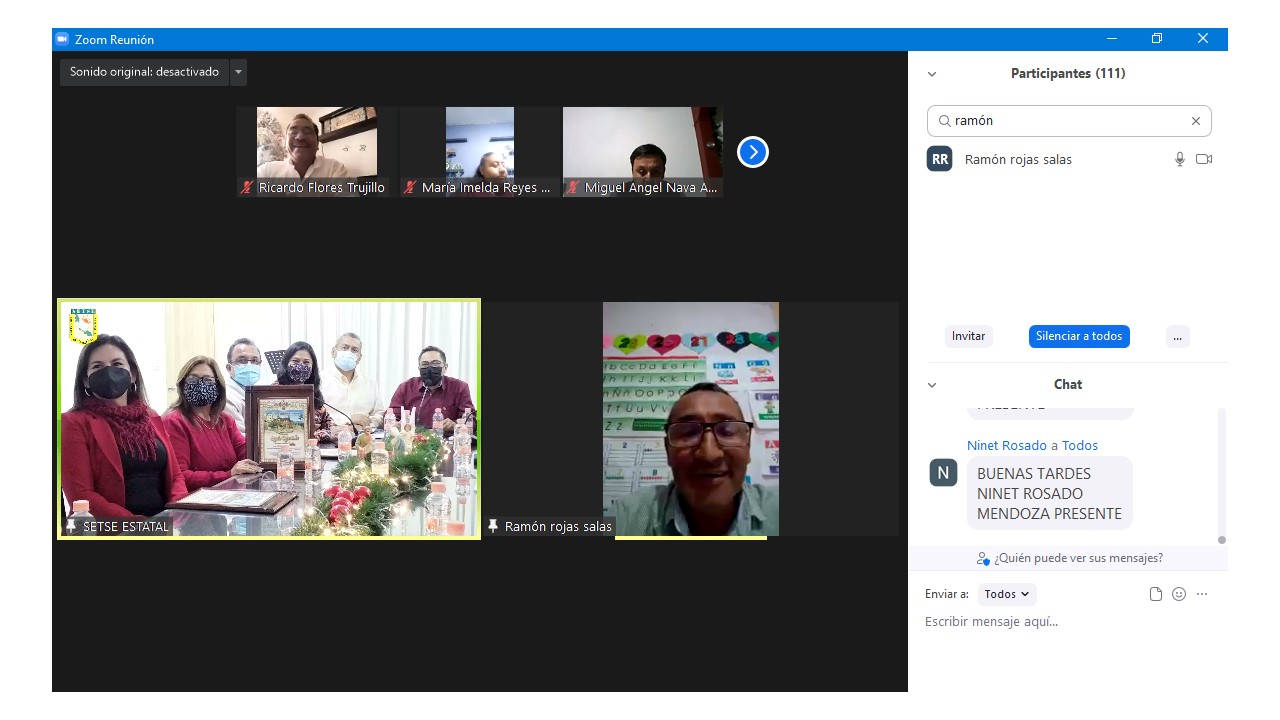This screenshot has width=1280, height=720.
Task: Click the 'Escribir mensaje aquí...' message field
Action: coord(1068,622)
